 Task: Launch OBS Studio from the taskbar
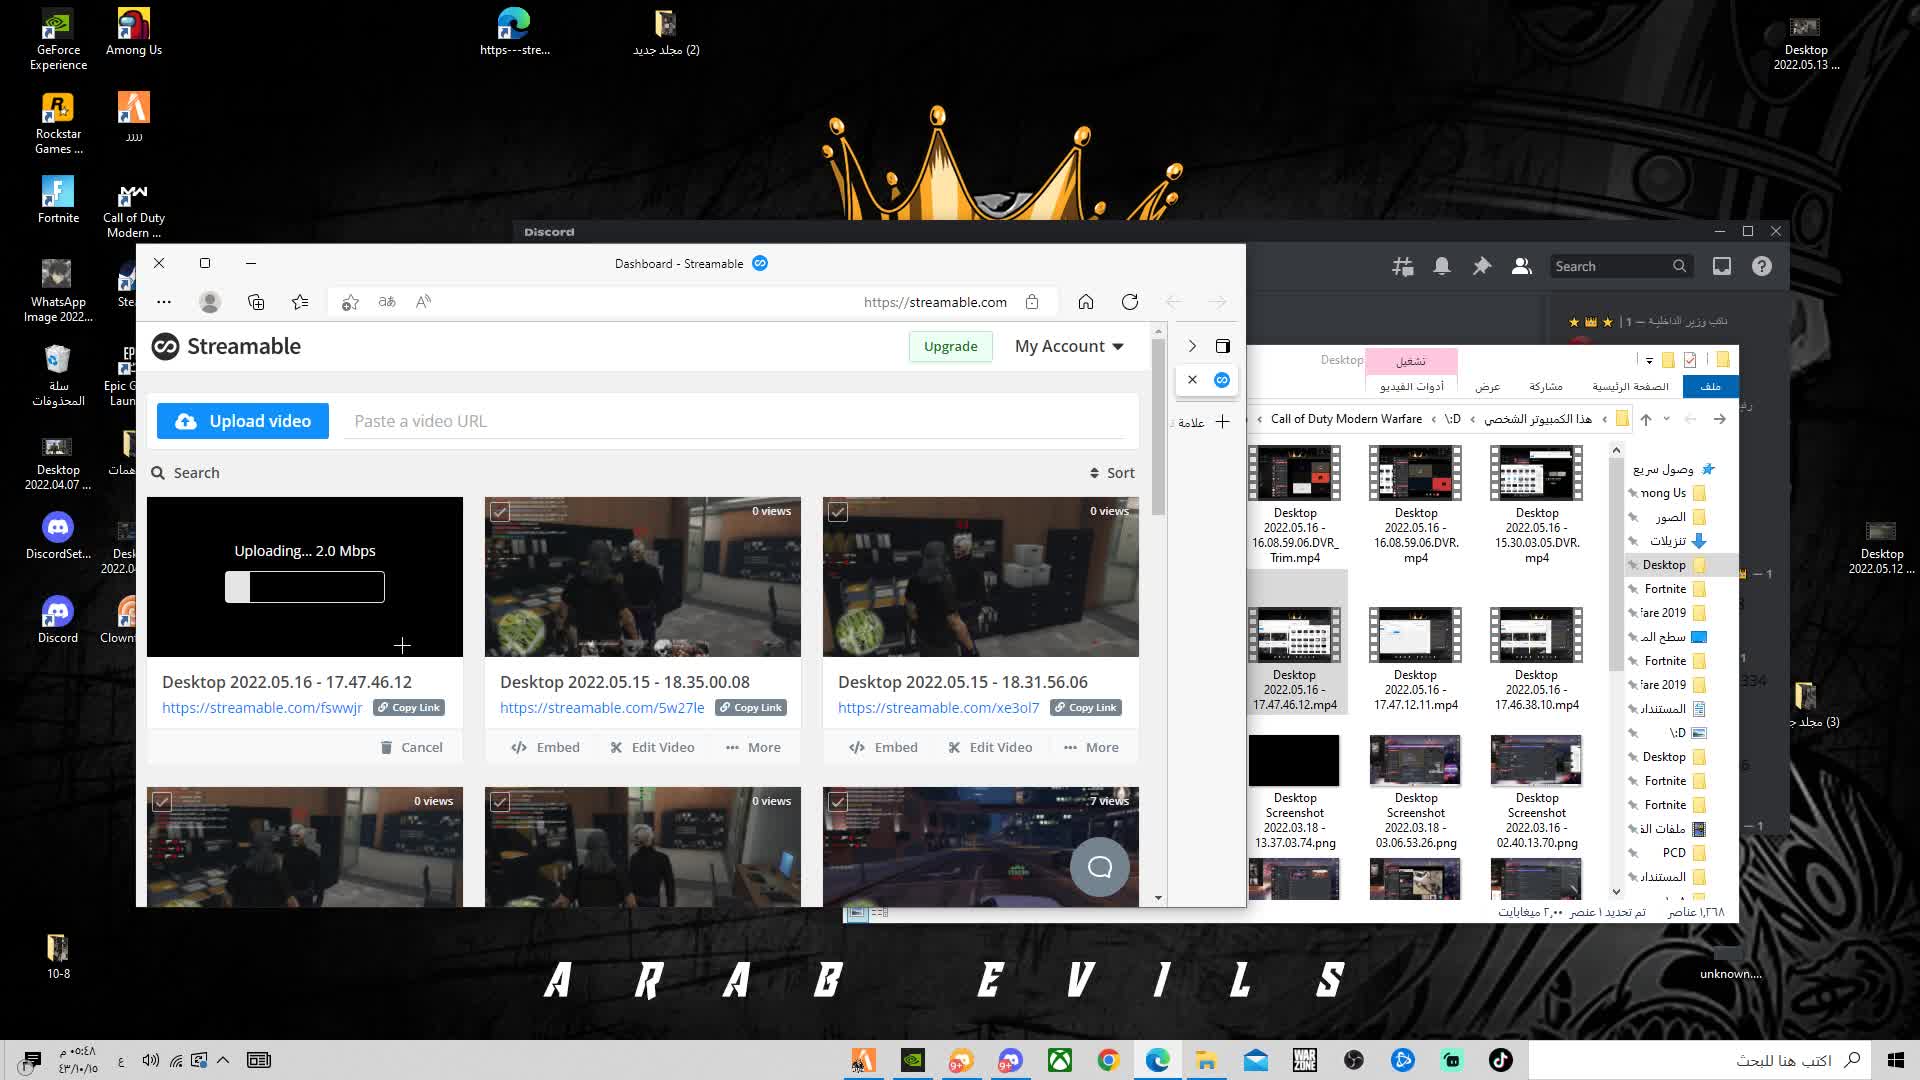point(1354,1060)
